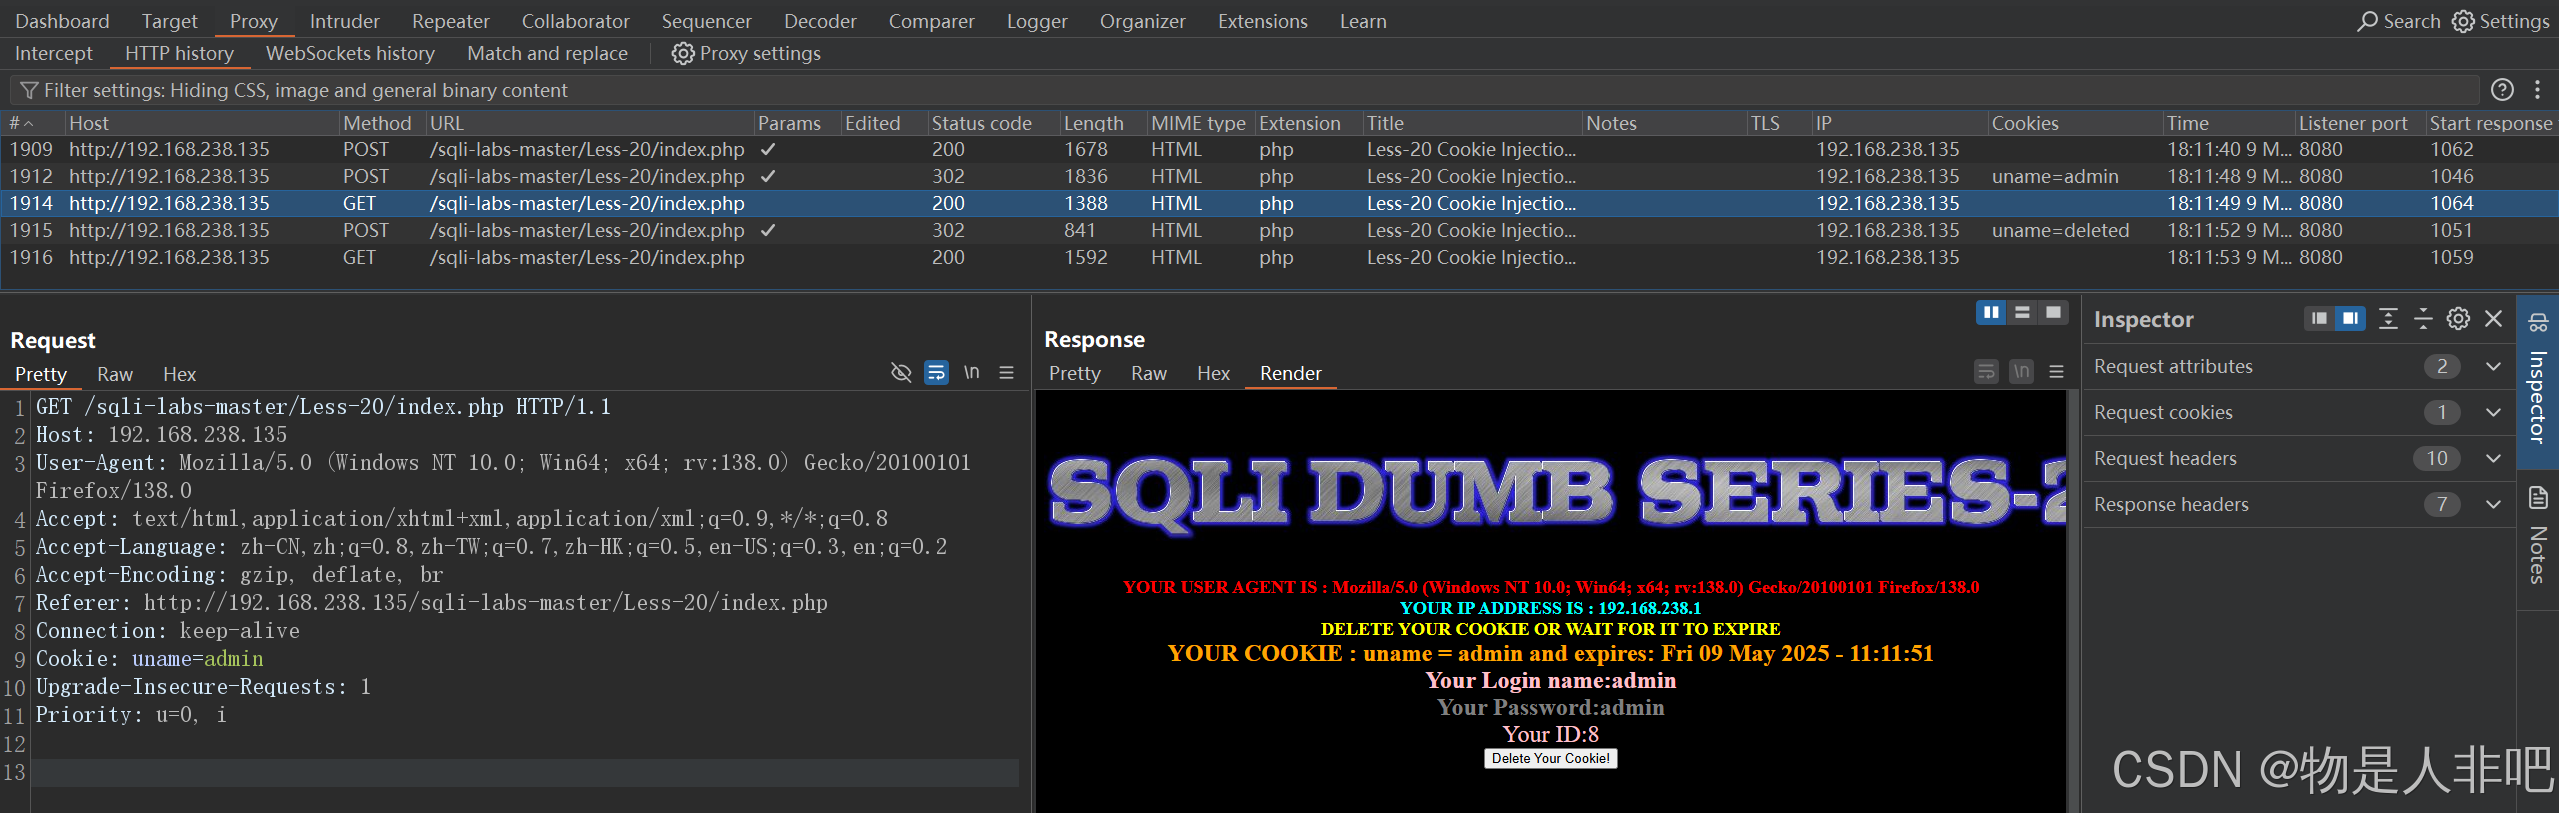The height and width of the screenshot is (813, 2559).
Task: Click the Proxy settings gear icon
Action: 683,53
